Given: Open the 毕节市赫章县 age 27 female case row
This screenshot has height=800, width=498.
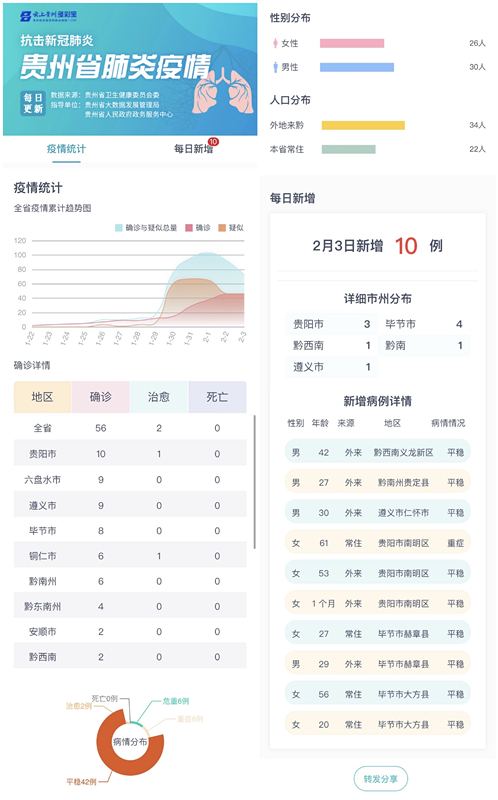Looking at the screenshot, I should pyautogui.click(x=378, y=634).
